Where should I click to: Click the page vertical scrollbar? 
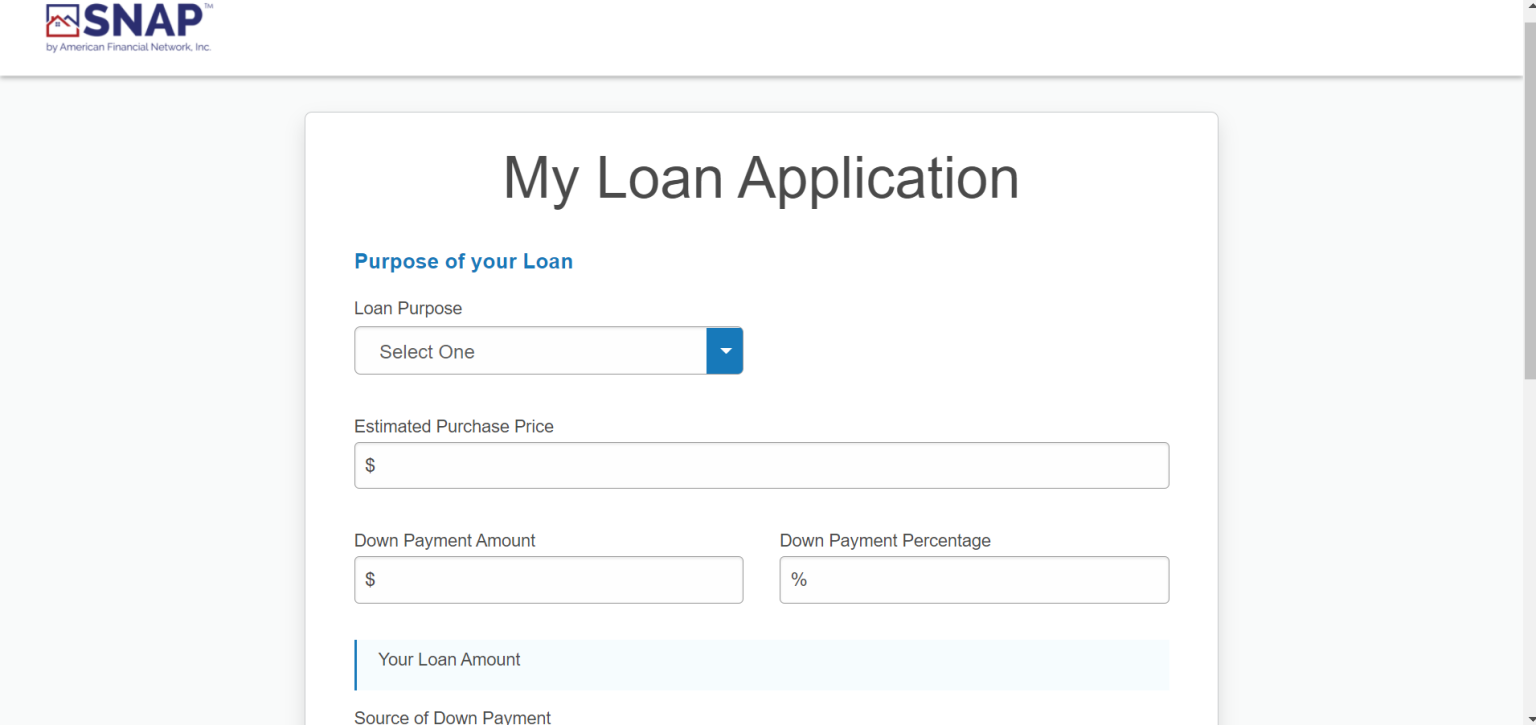(x=1529, y=200)
